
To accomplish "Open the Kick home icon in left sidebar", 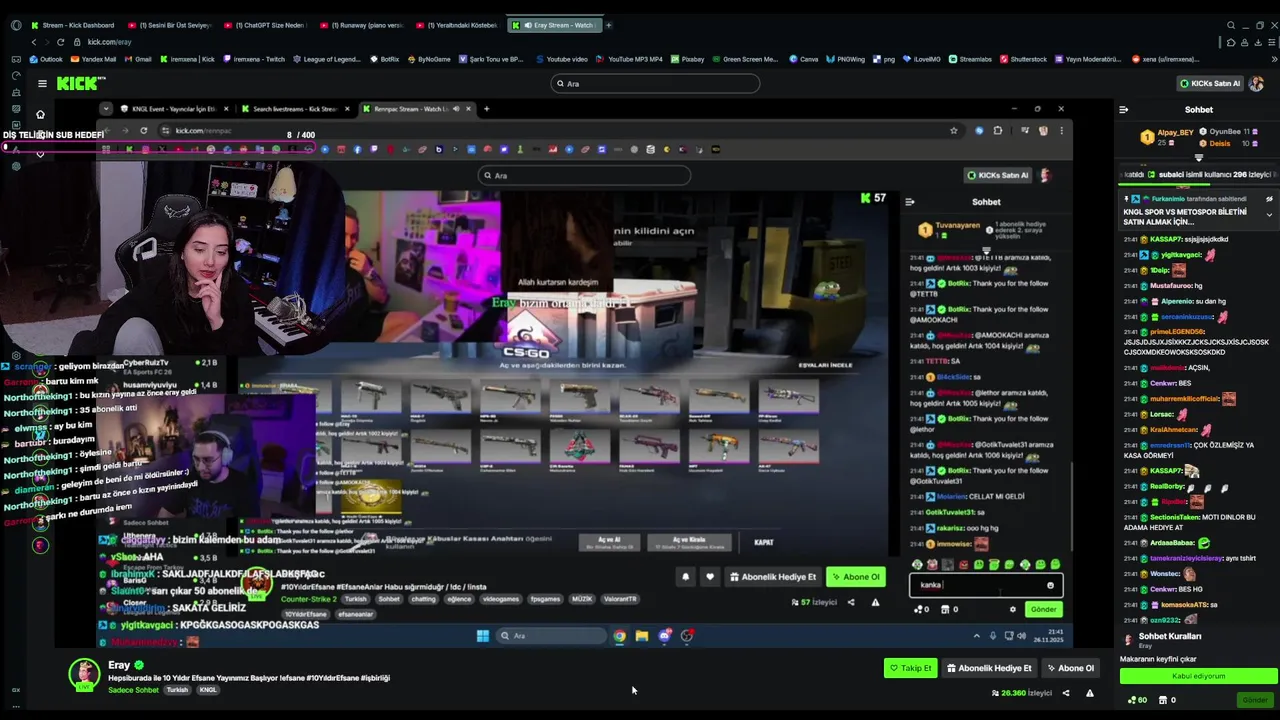I will [x=40, y=114].
